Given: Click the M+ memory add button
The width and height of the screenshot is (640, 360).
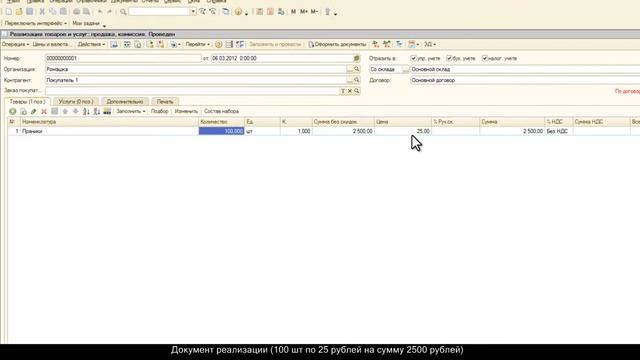Looking at the screenshot, I should 304,12.
